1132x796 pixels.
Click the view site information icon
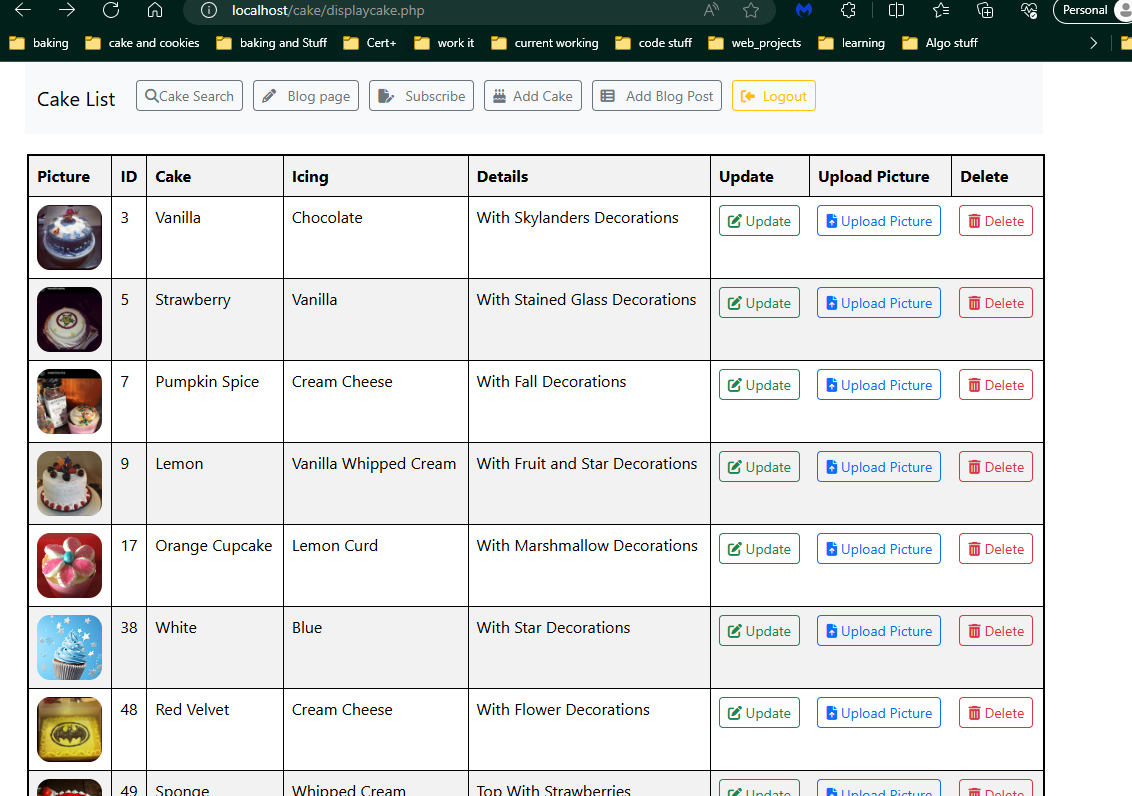208,10
